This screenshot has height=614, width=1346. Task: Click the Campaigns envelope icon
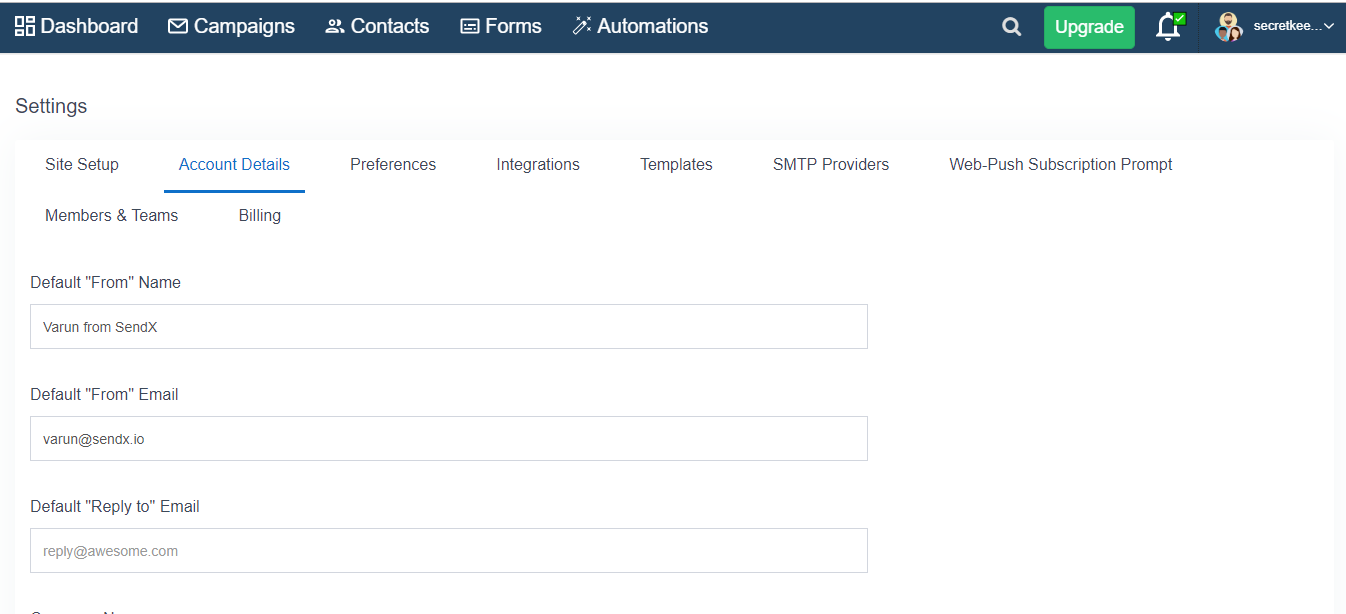coord(178,27)
